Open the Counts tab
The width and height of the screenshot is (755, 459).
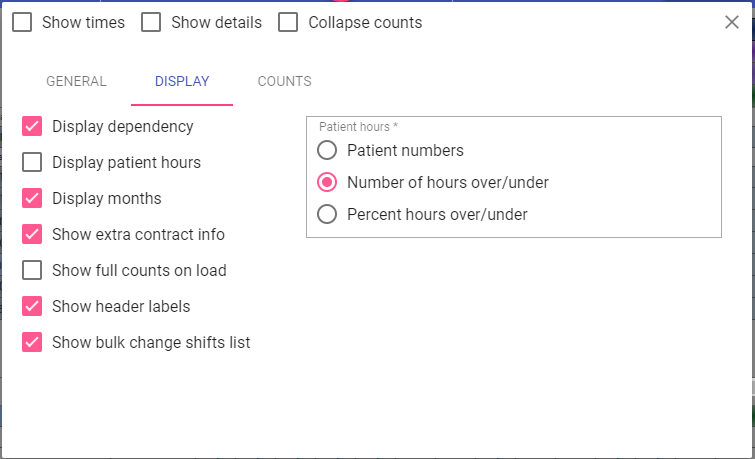tap(284, 82)
